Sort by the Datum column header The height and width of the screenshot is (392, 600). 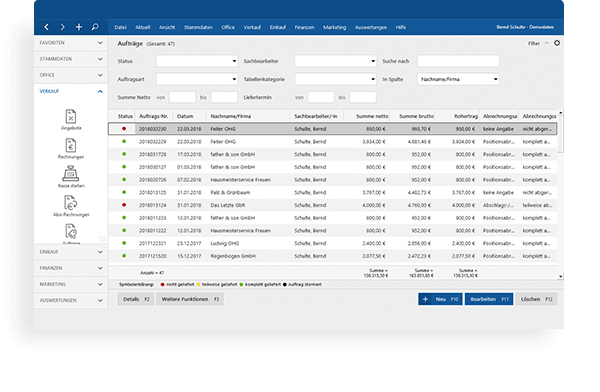[189, 116]
